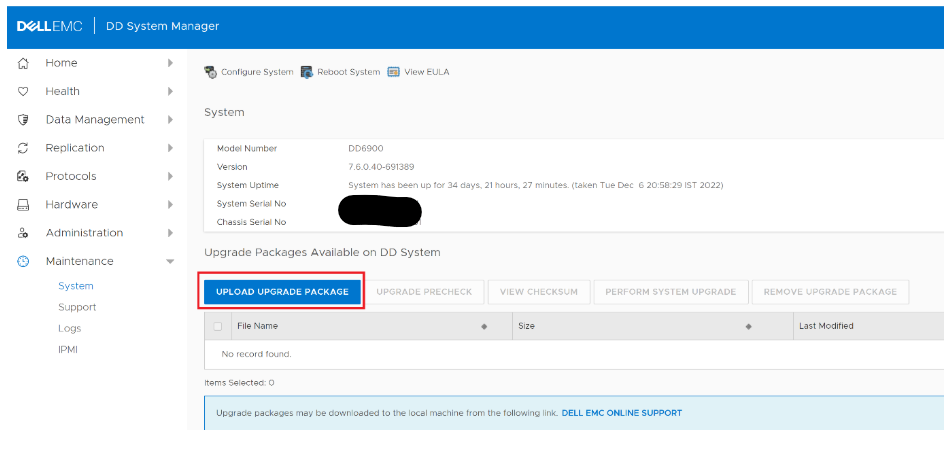Select IPMI under Maintenance

click(x=68, y=349)
